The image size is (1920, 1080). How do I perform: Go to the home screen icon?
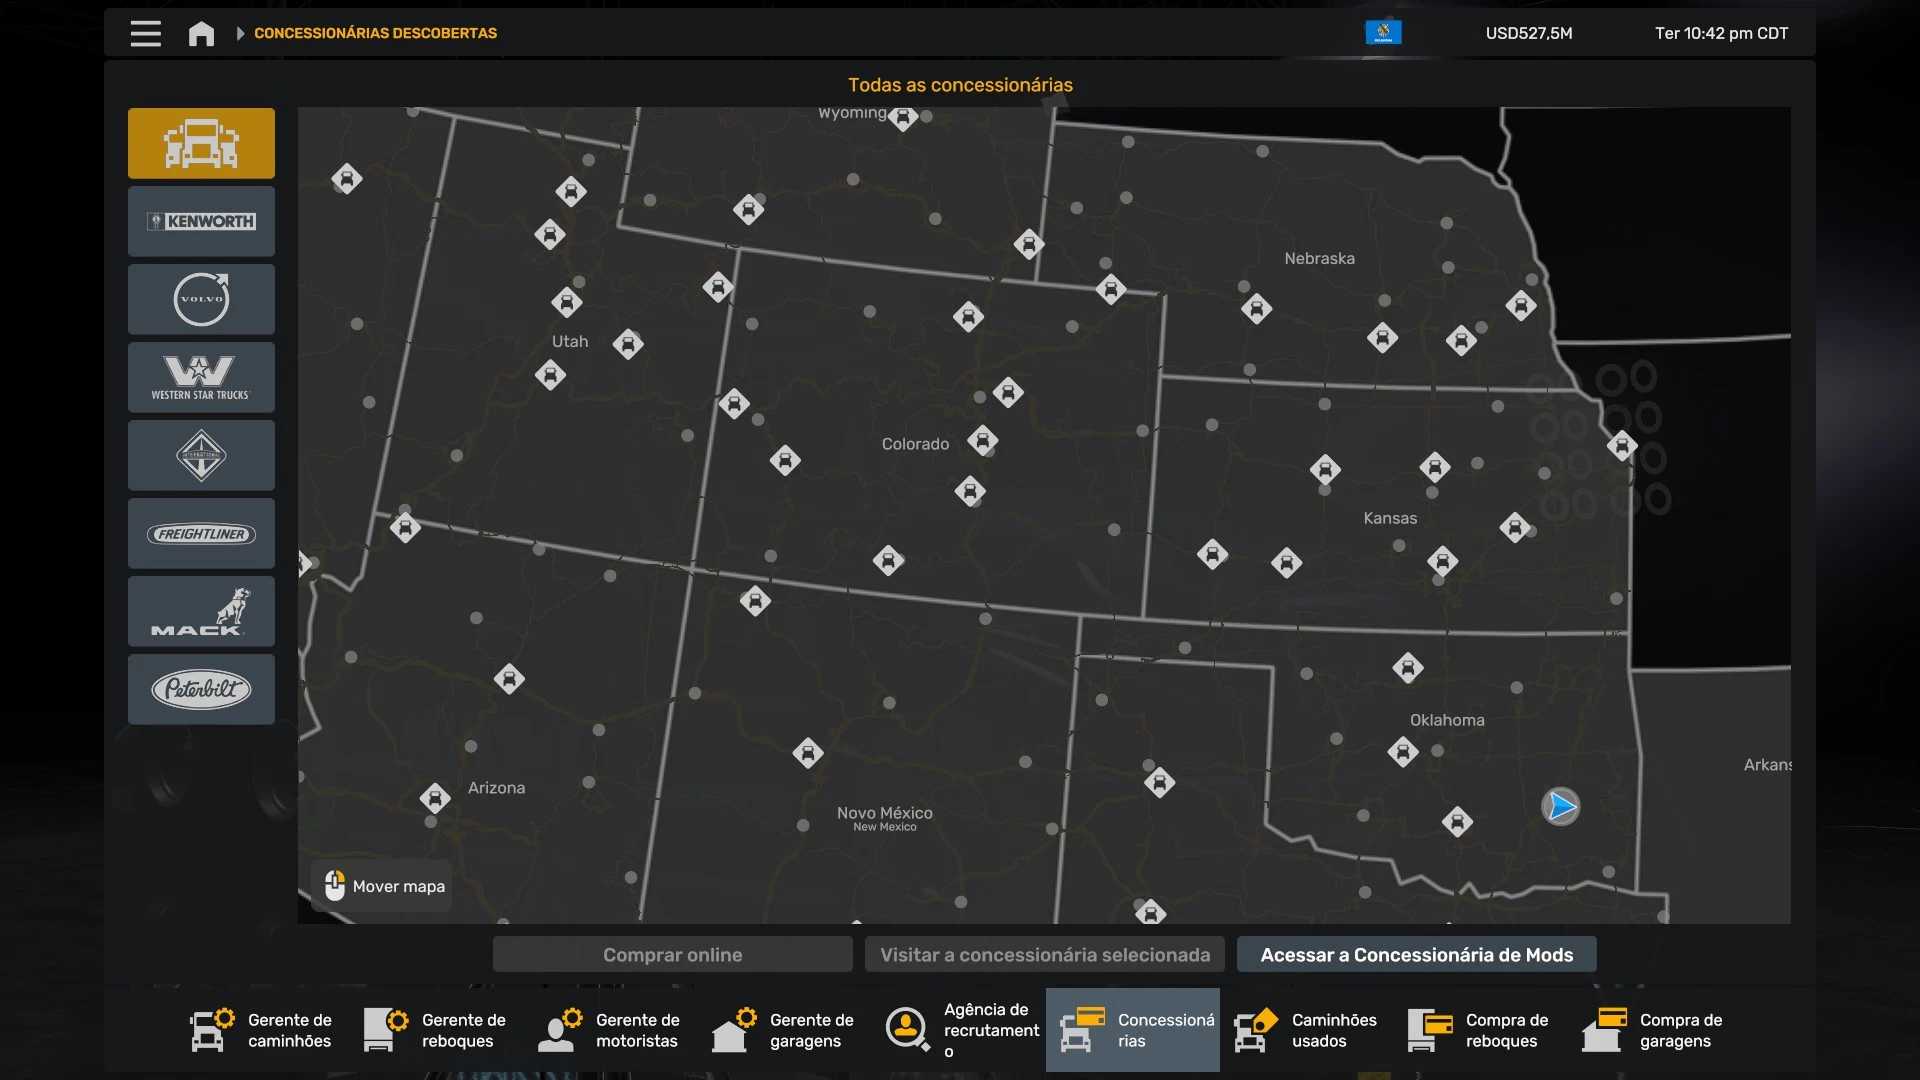(201, 34)
